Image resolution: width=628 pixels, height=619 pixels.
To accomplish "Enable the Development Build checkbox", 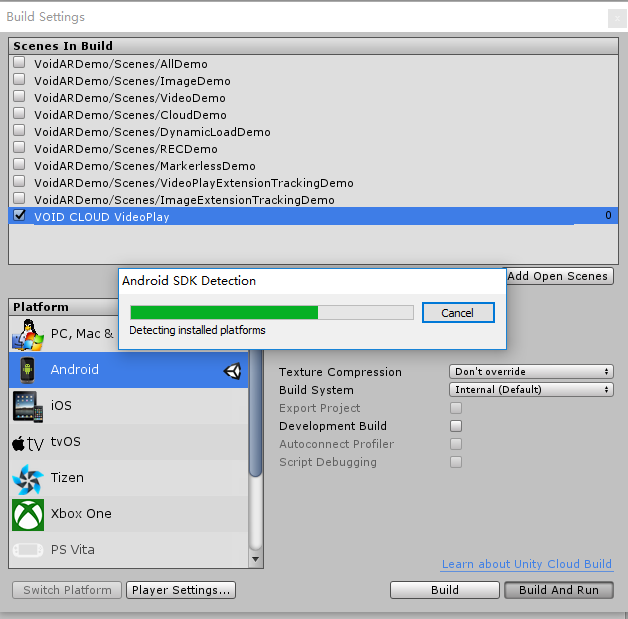I will pyautogui.click(x=456, y=426).
